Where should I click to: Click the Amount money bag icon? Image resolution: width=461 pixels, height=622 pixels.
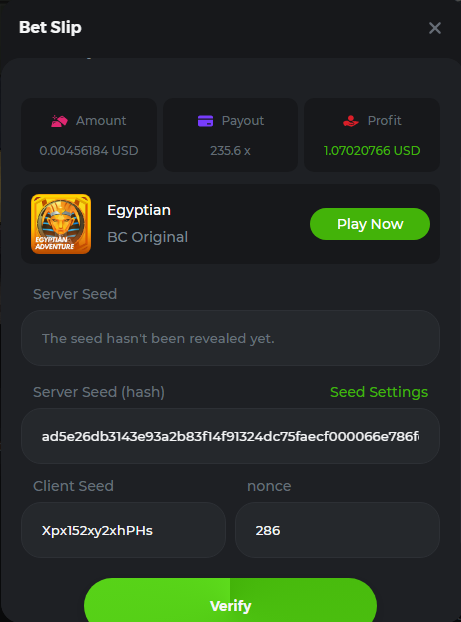coord(59,121)
